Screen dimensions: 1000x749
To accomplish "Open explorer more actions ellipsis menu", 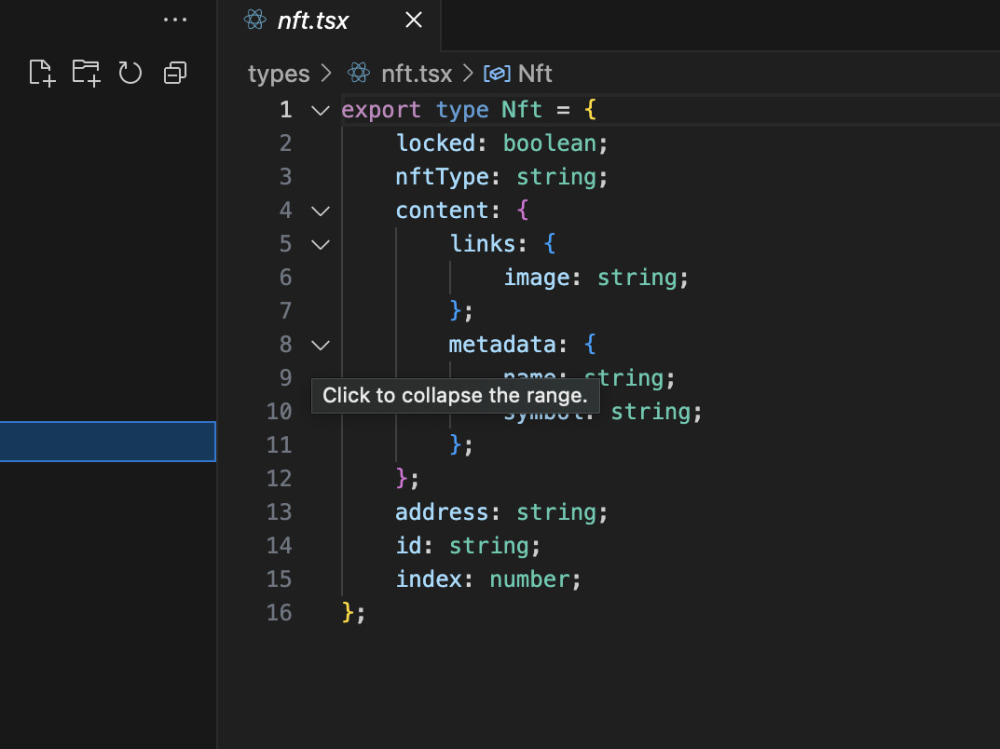I will (175, 20).
